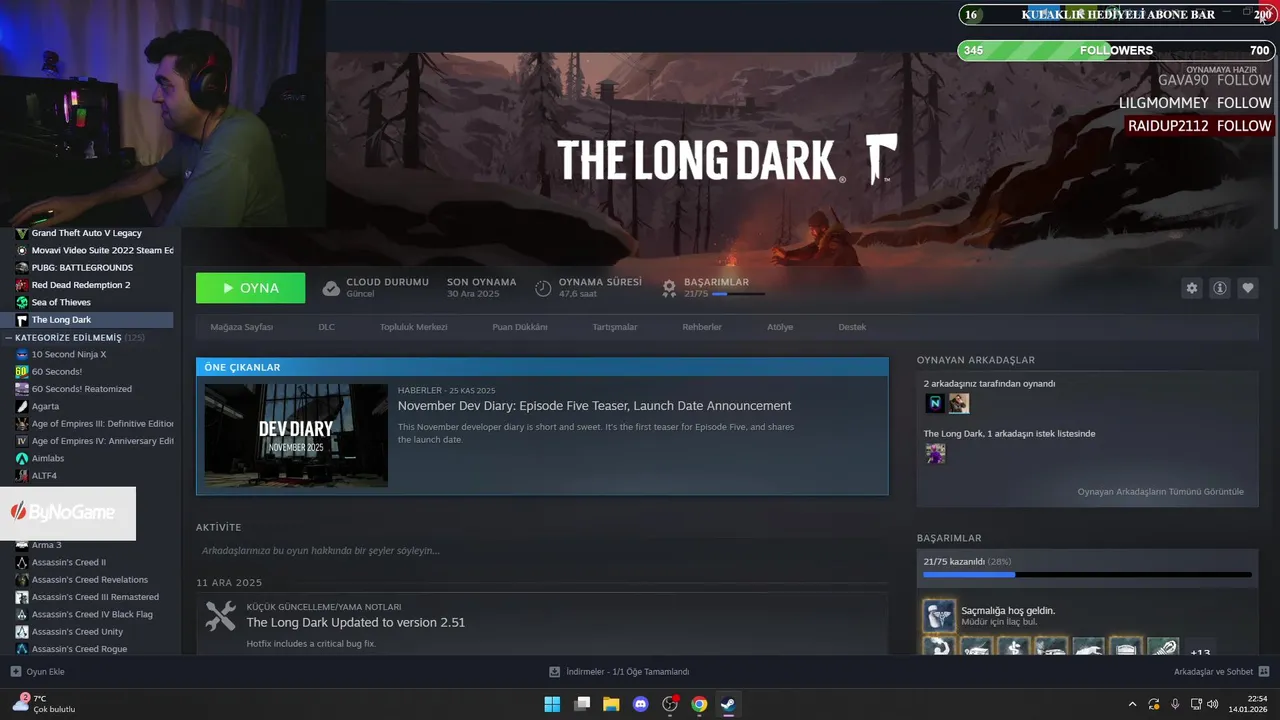
Task: Click the green OYNA play button
Action: tap(250, 288)
